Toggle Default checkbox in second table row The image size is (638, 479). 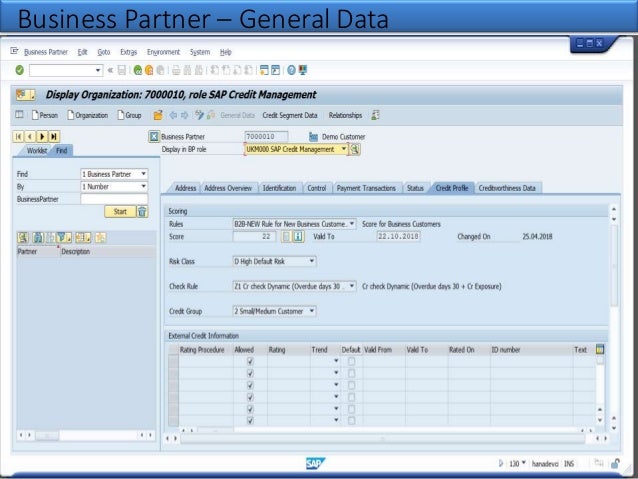(352, 373)
